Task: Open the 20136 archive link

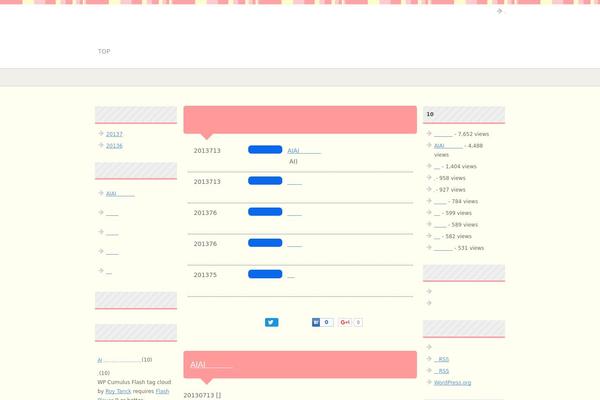Action: [114, 146]
